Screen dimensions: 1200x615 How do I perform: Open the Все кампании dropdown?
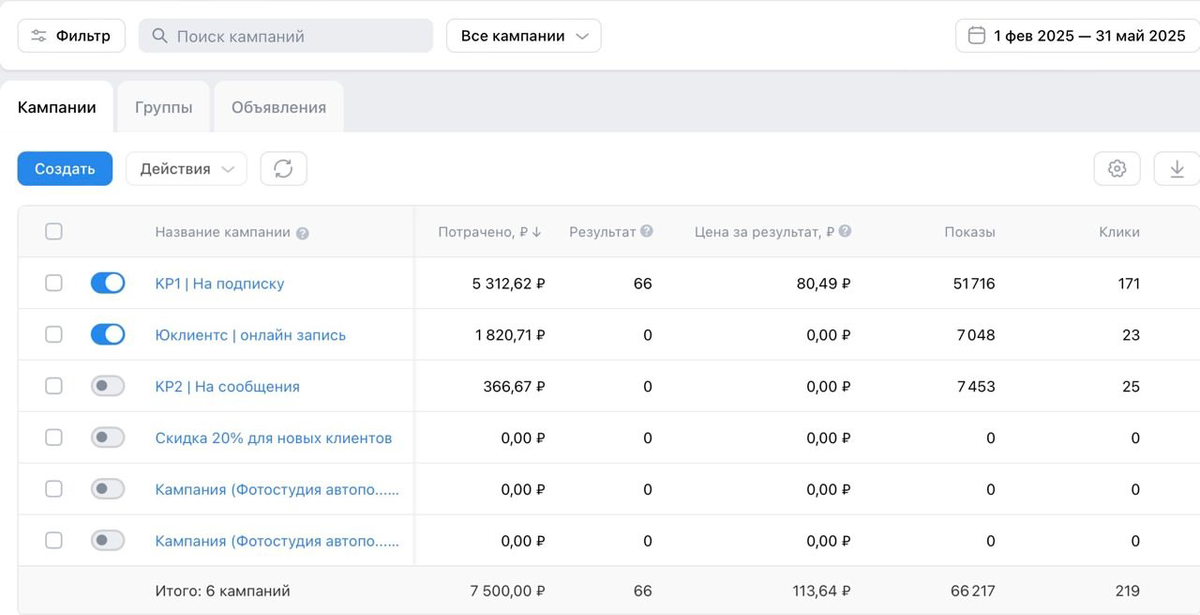(x=523, y=34)
